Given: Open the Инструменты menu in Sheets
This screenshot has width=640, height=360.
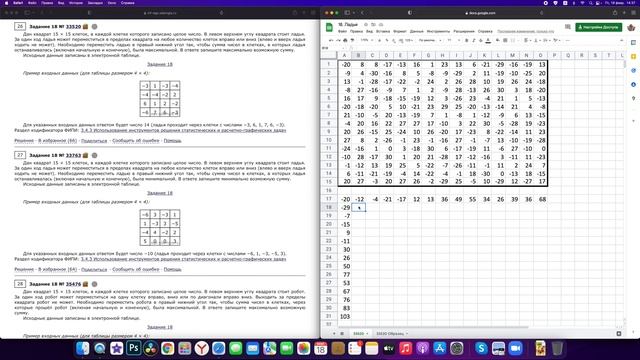Looking at the screenshot, I should [438, 31].
